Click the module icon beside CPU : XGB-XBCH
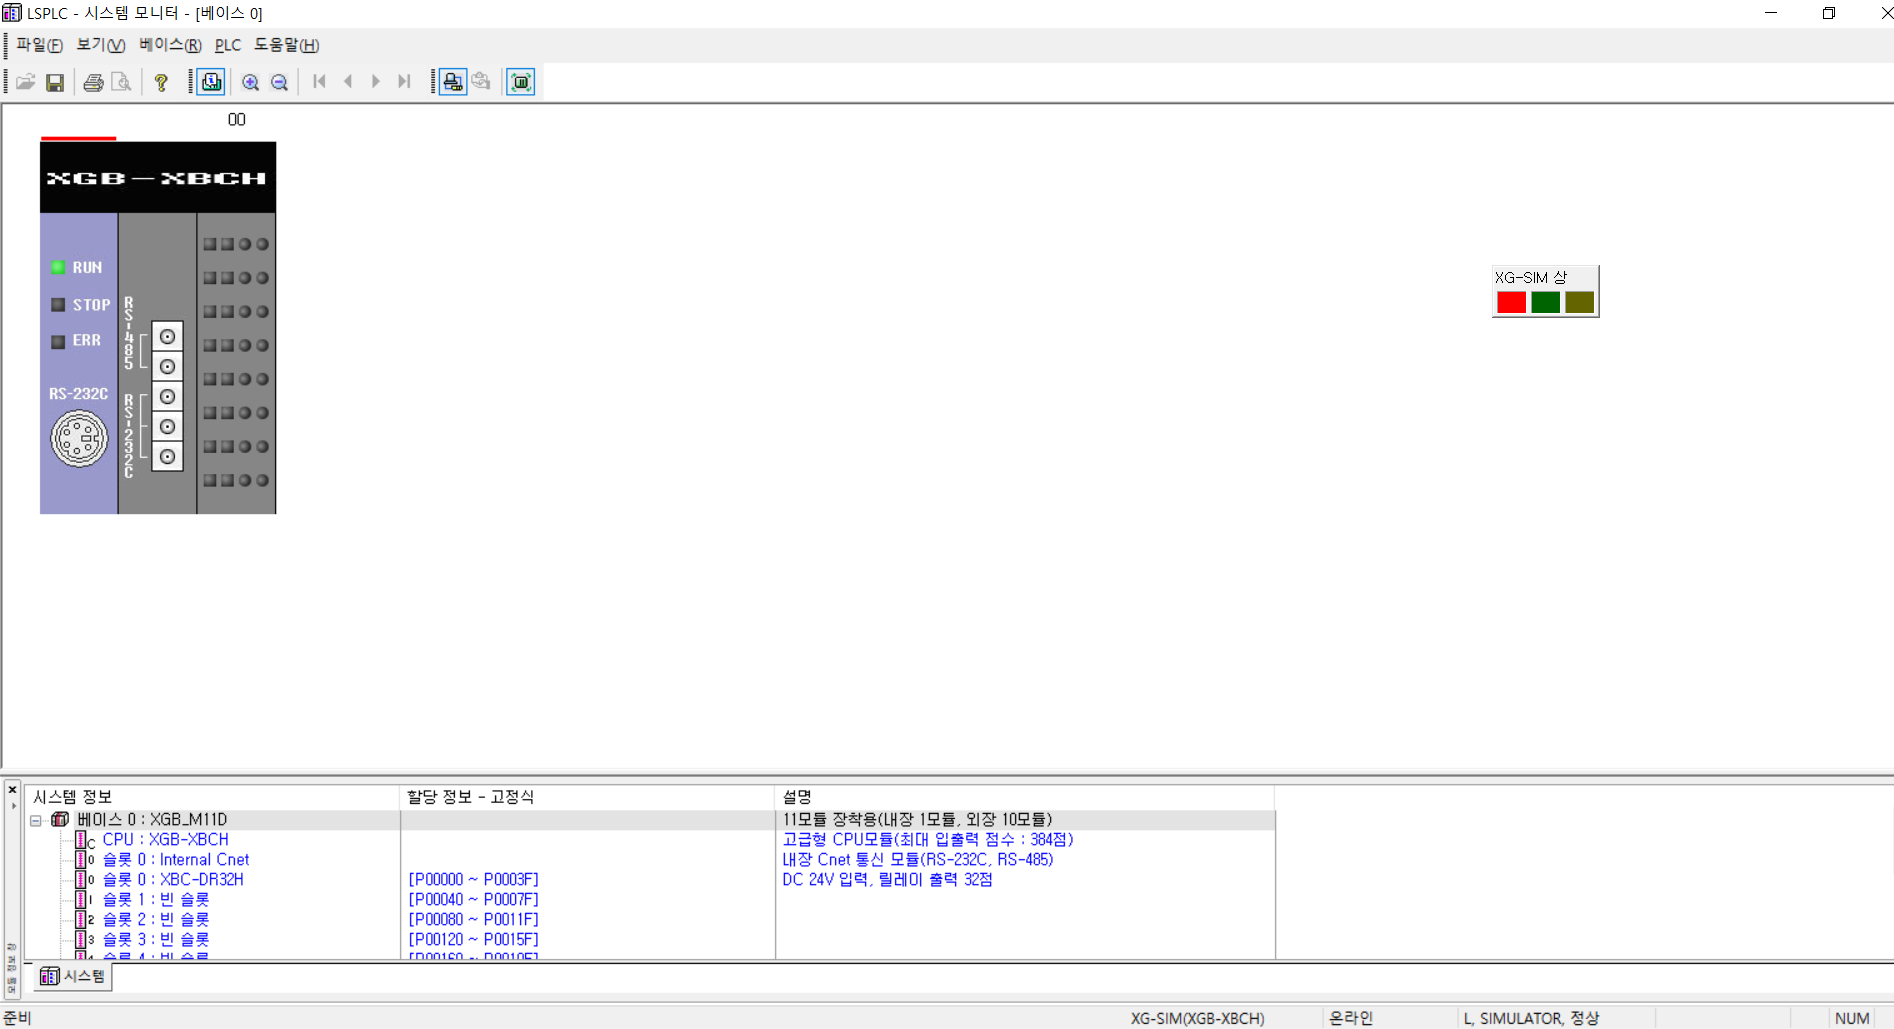The image size is (1894, 1029). [x=85, y=840]
